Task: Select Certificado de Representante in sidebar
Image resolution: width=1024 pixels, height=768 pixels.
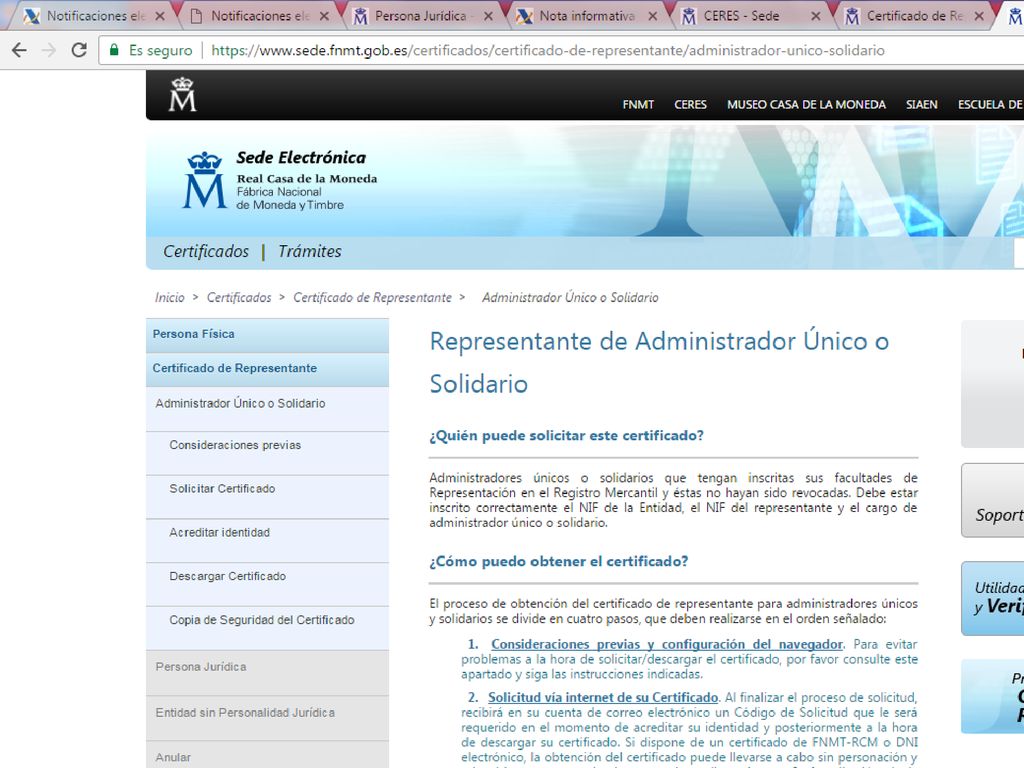Action: [x=267, y=369]
